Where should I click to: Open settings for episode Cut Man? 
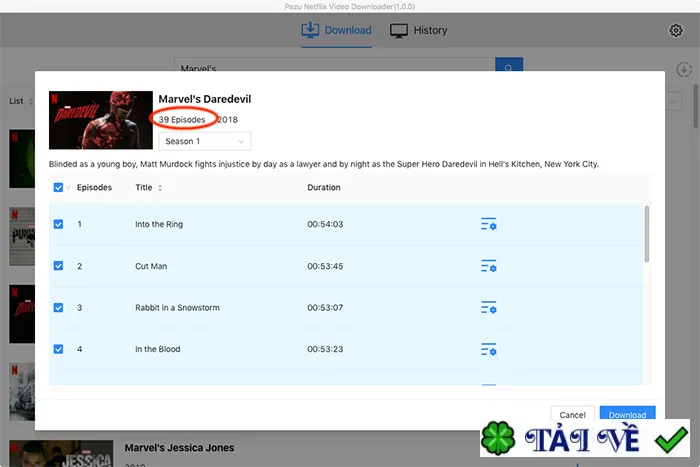pos(489,266)
